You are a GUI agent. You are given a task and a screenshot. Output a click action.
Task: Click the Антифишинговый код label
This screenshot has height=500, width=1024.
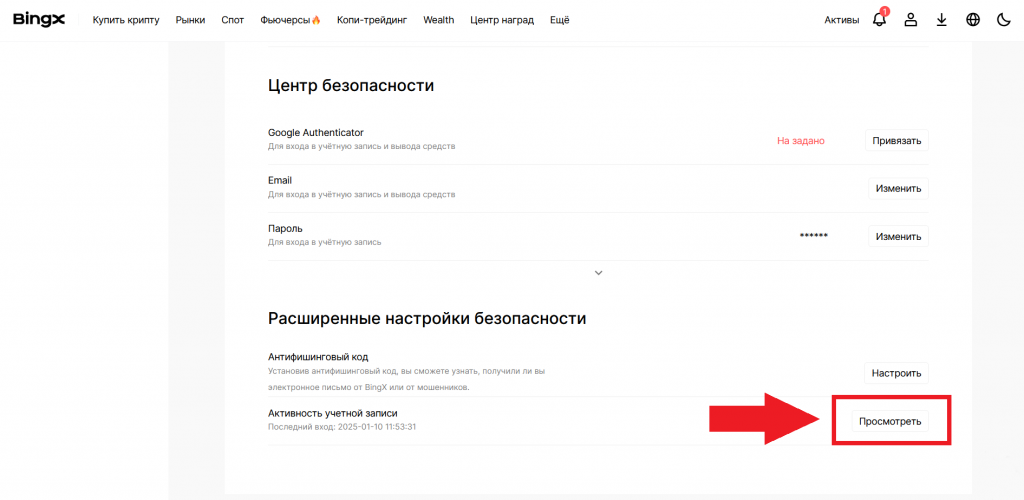coord(319,357)
